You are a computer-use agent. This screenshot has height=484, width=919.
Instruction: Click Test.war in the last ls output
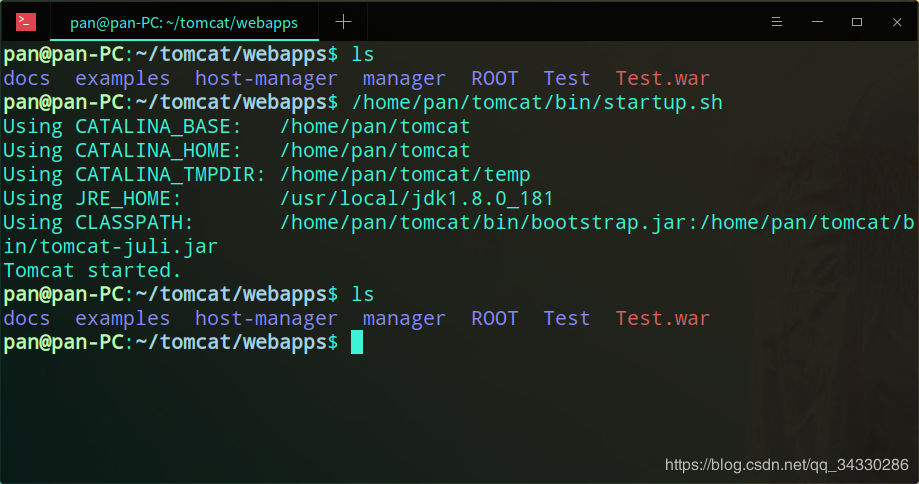(662, 318)
